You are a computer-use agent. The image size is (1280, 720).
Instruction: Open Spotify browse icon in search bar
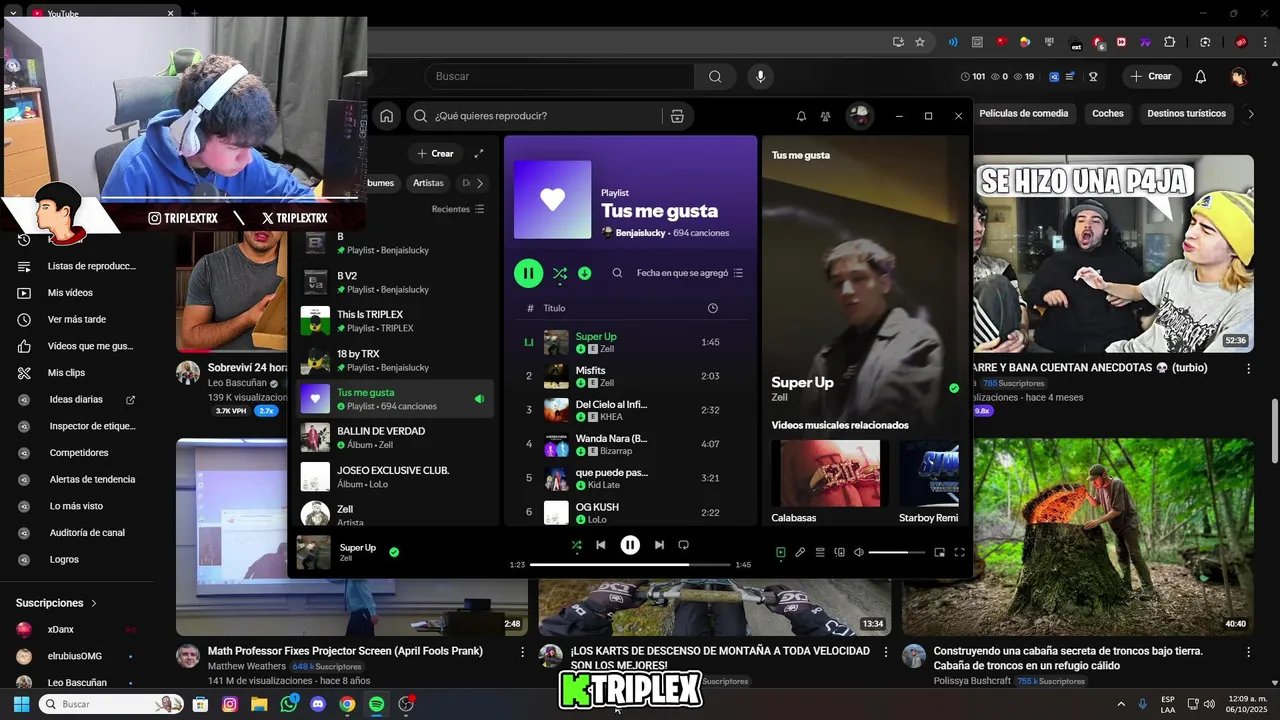(677, 116)
